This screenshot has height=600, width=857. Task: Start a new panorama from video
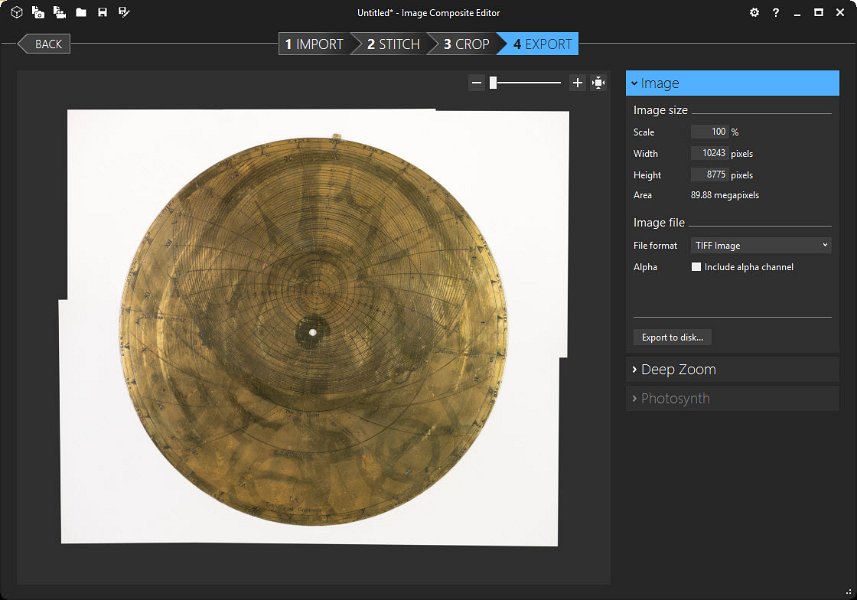point(59,13)
